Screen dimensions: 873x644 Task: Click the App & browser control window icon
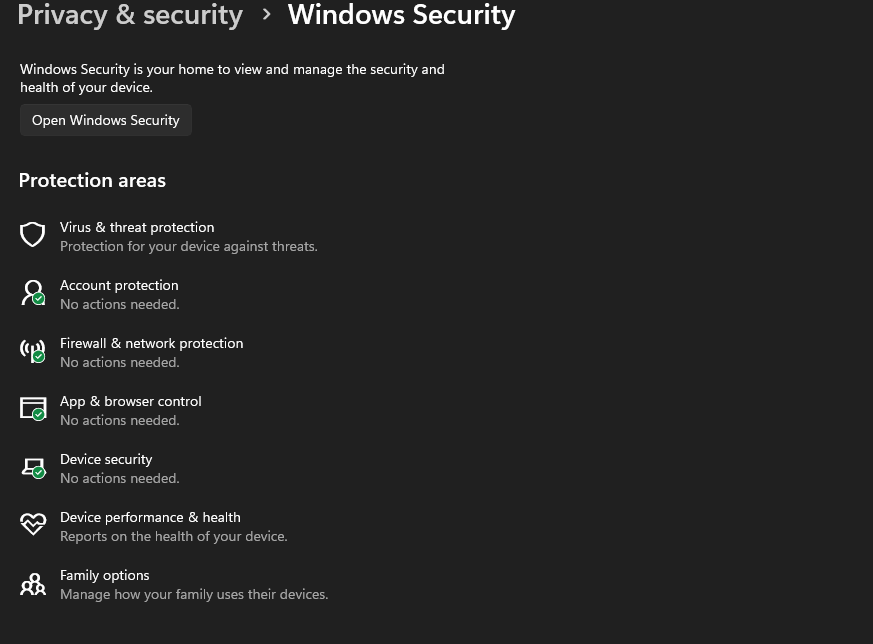point(33,409)
